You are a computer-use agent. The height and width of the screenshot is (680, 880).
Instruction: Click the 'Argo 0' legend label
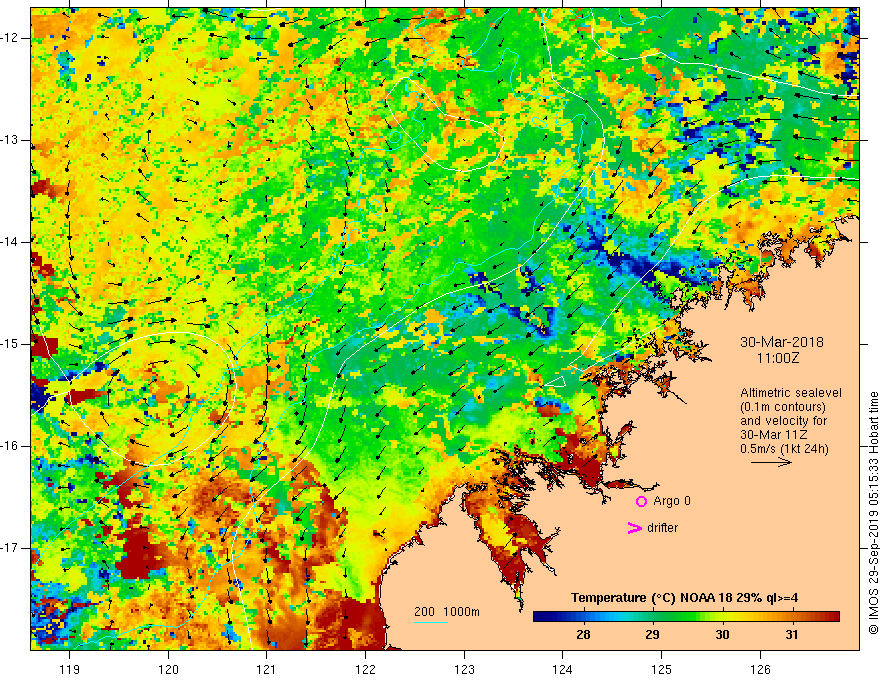(671, 501)
